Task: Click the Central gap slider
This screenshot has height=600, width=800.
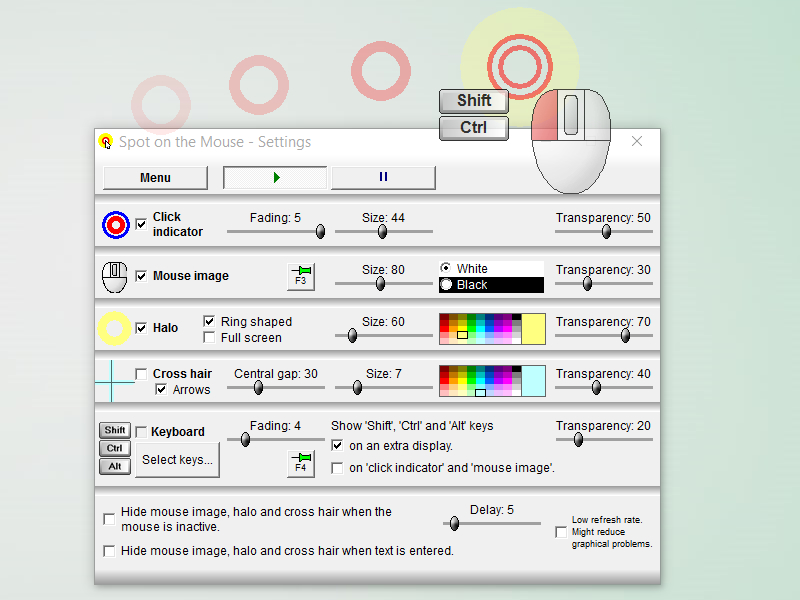Action: point(276,388)
